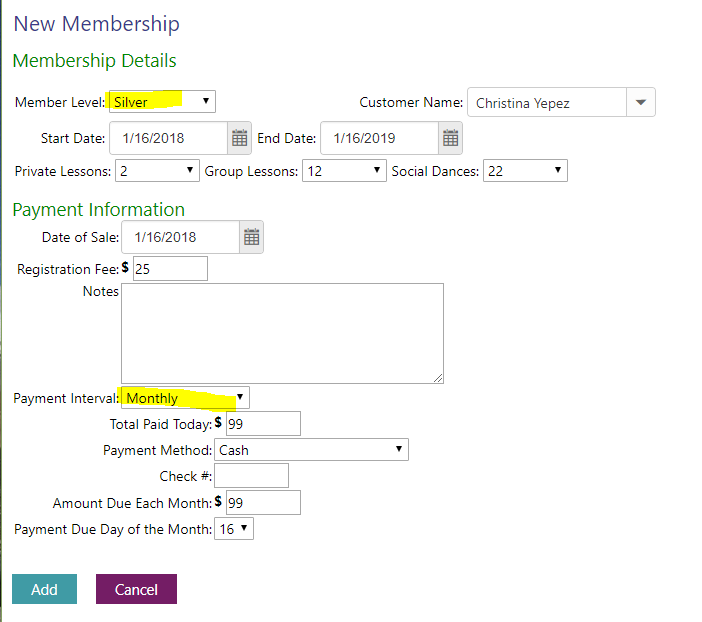Select the Amount Due Each Month field

click(x=263, y=502)
